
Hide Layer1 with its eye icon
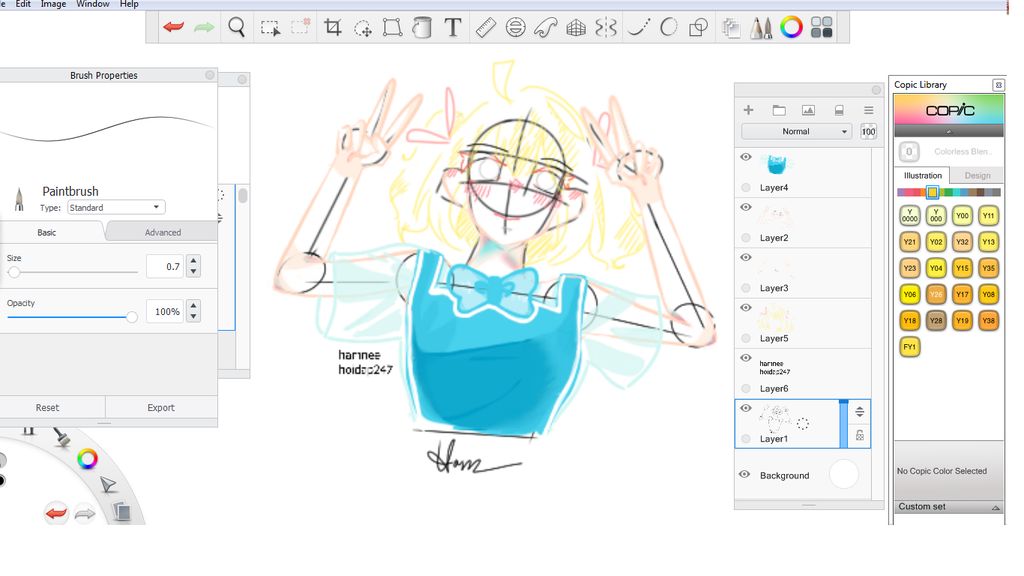[746, 408]
